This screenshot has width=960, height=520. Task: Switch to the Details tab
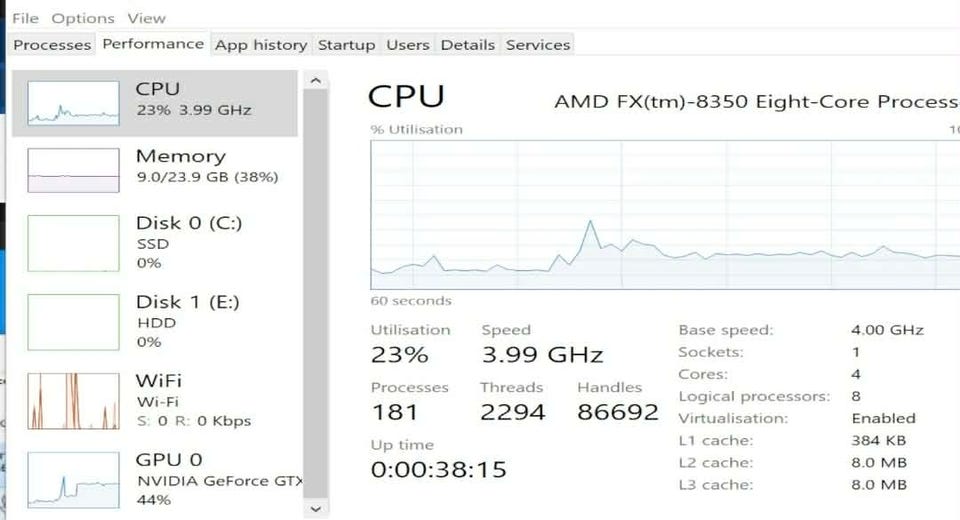click(x=468, y=45)
